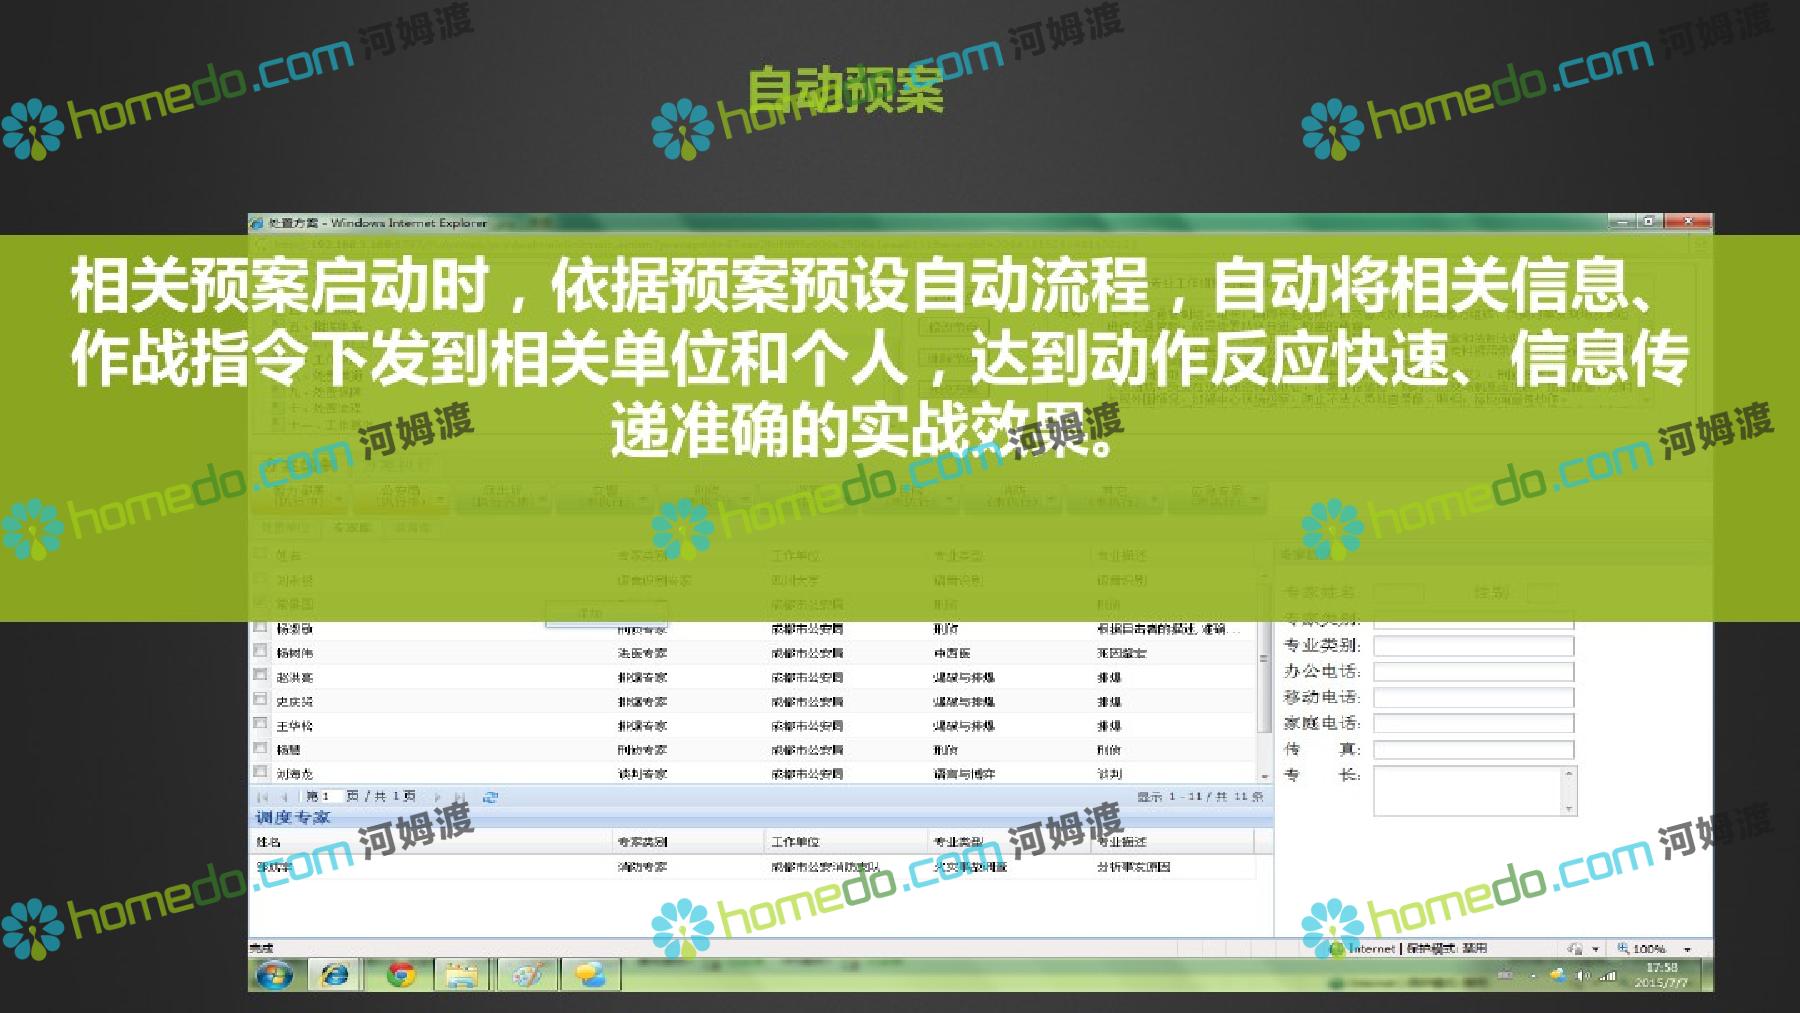Check the checkbox in the row above 刘海龙

(x=261, y=747)
